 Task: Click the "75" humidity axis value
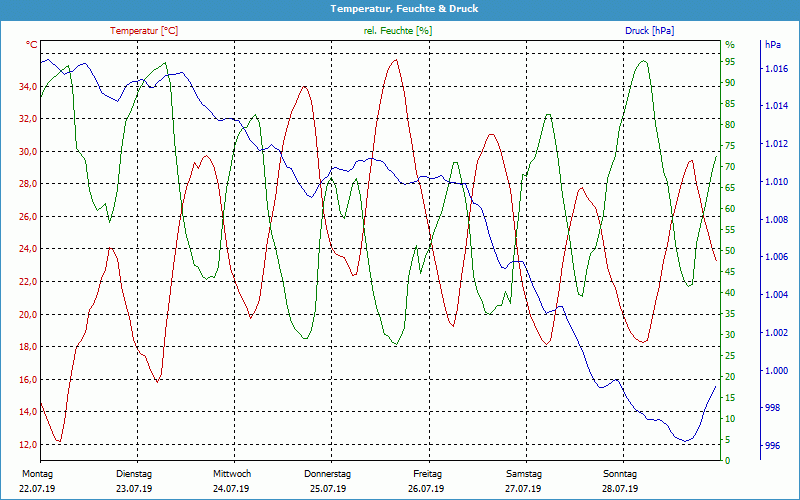point(730,146)
